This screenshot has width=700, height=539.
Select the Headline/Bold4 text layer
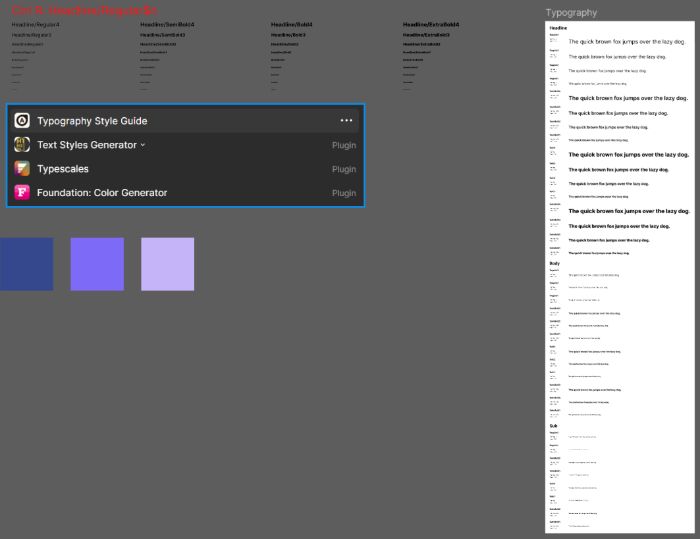pos(292,25)
